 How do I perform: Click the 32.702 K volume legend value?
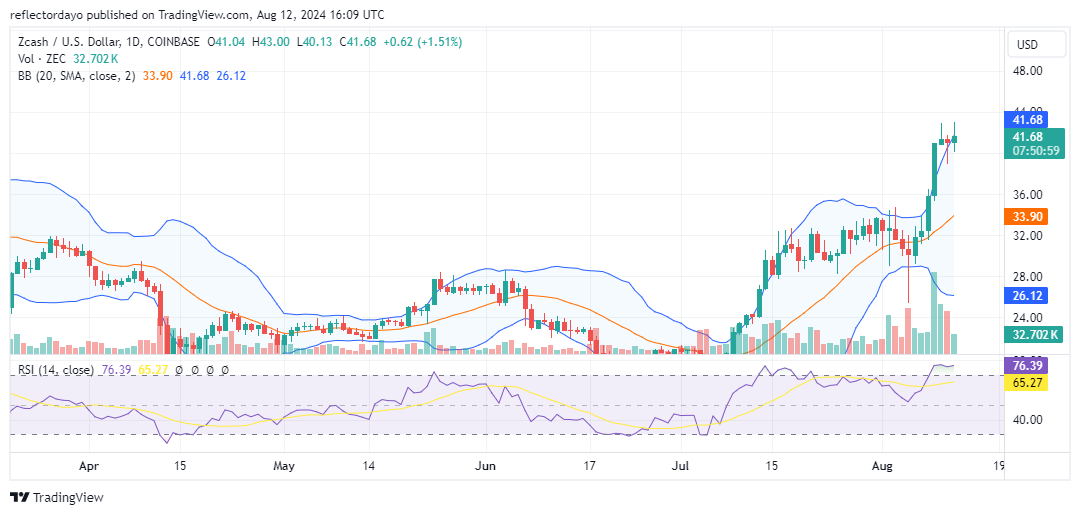96,59
